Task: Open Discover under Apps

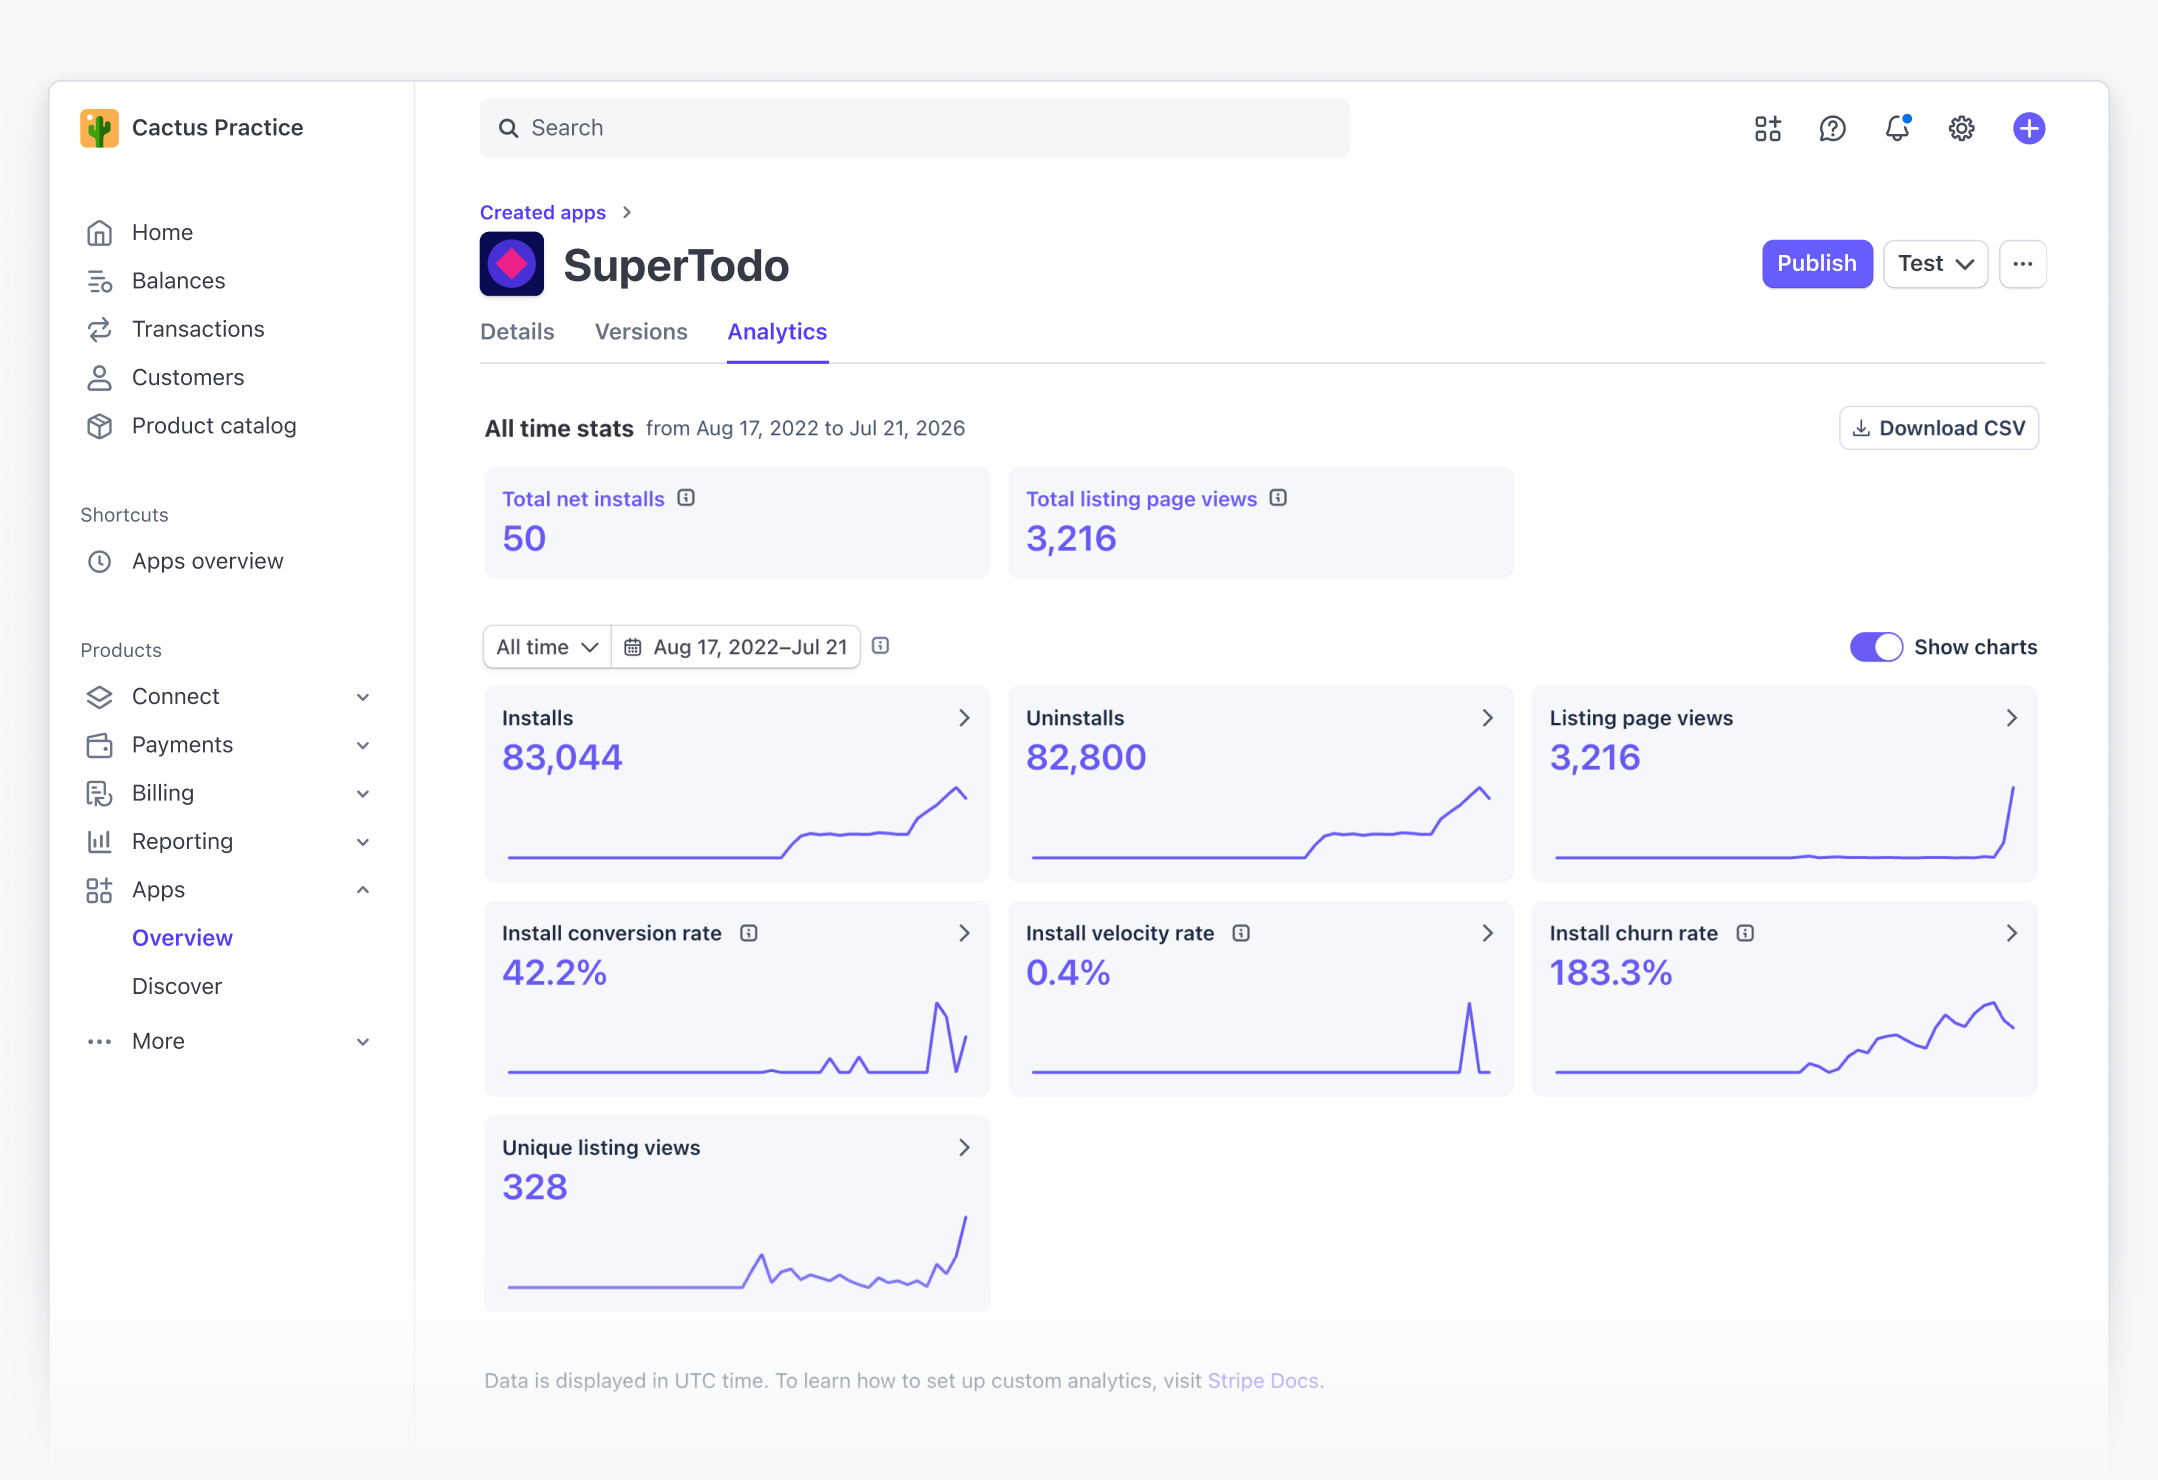Action: (x=177, y=986)
